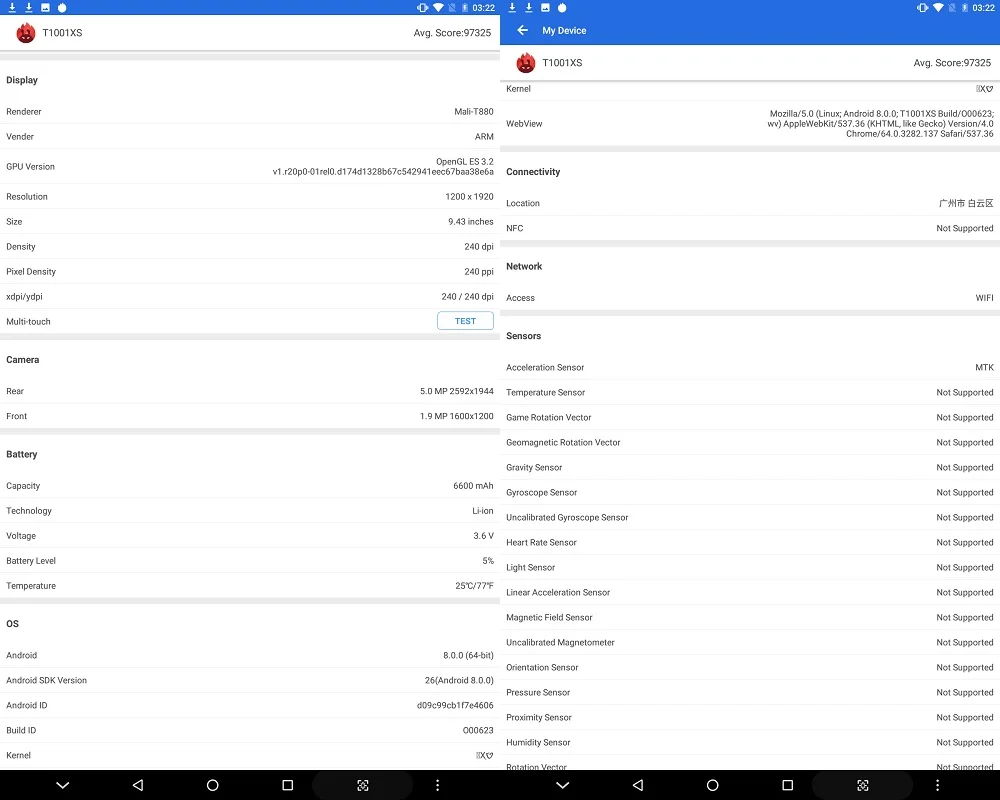Screen dimensions: 1000x800
Task: Tap the left screen Android home circle
Action: click(x=213, y=785)
